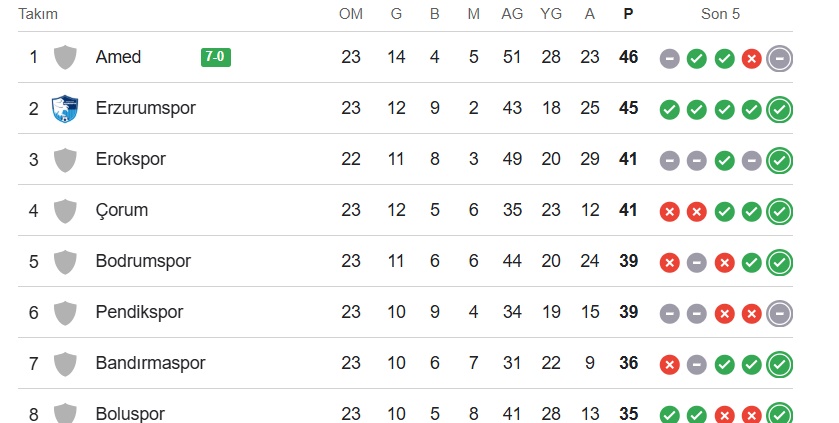Click the green 7-0 score badge

tap(216, 57)
